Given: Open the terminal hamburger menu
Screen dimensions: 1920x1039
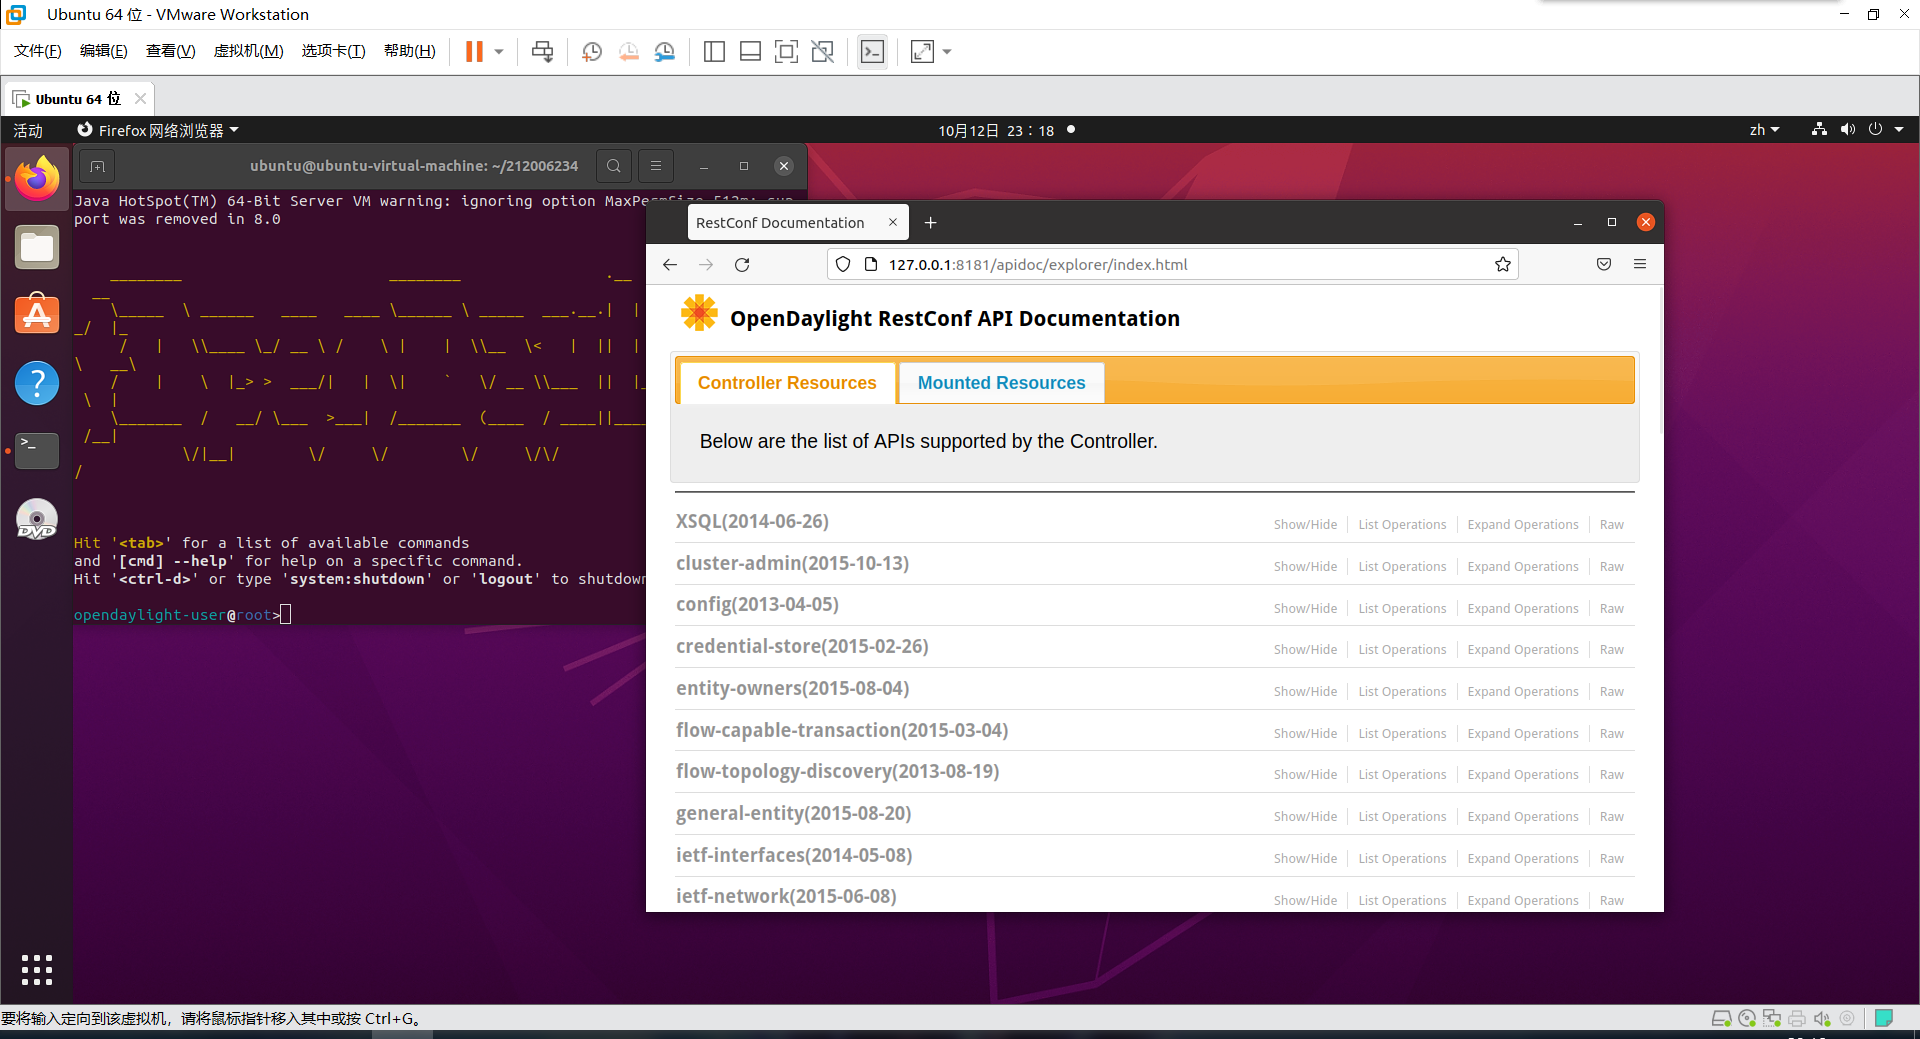Looking at the screenshot, I should point(656,166).
